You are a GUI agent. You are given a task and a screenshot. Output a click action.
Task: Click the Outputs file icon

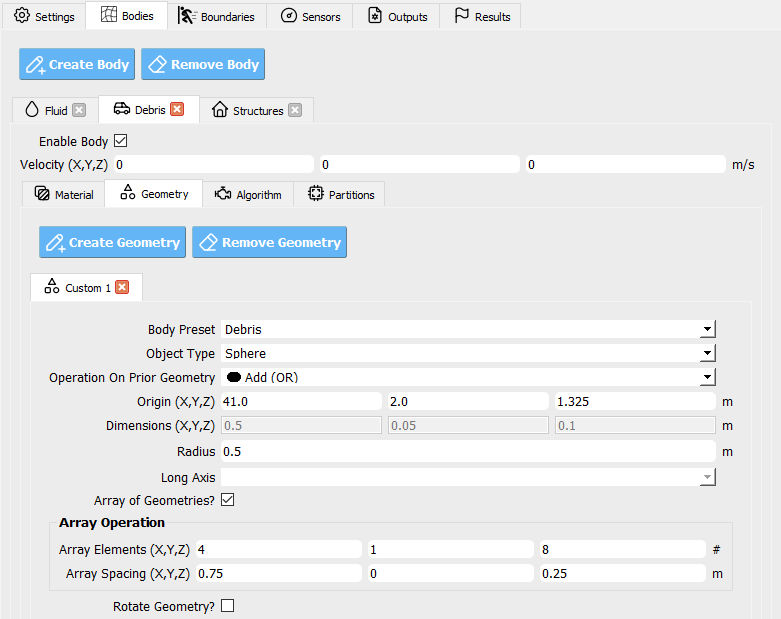click(x=375, y=16)
